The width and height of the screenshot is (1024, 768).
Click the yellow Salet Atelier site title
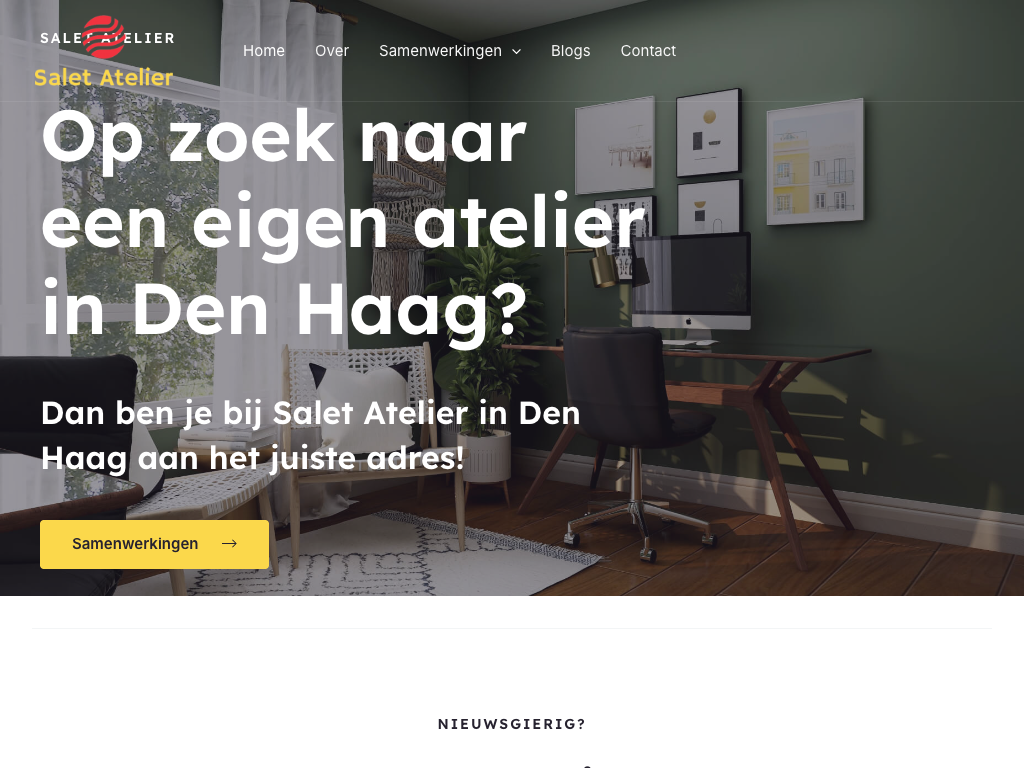(x=103, y=77)
